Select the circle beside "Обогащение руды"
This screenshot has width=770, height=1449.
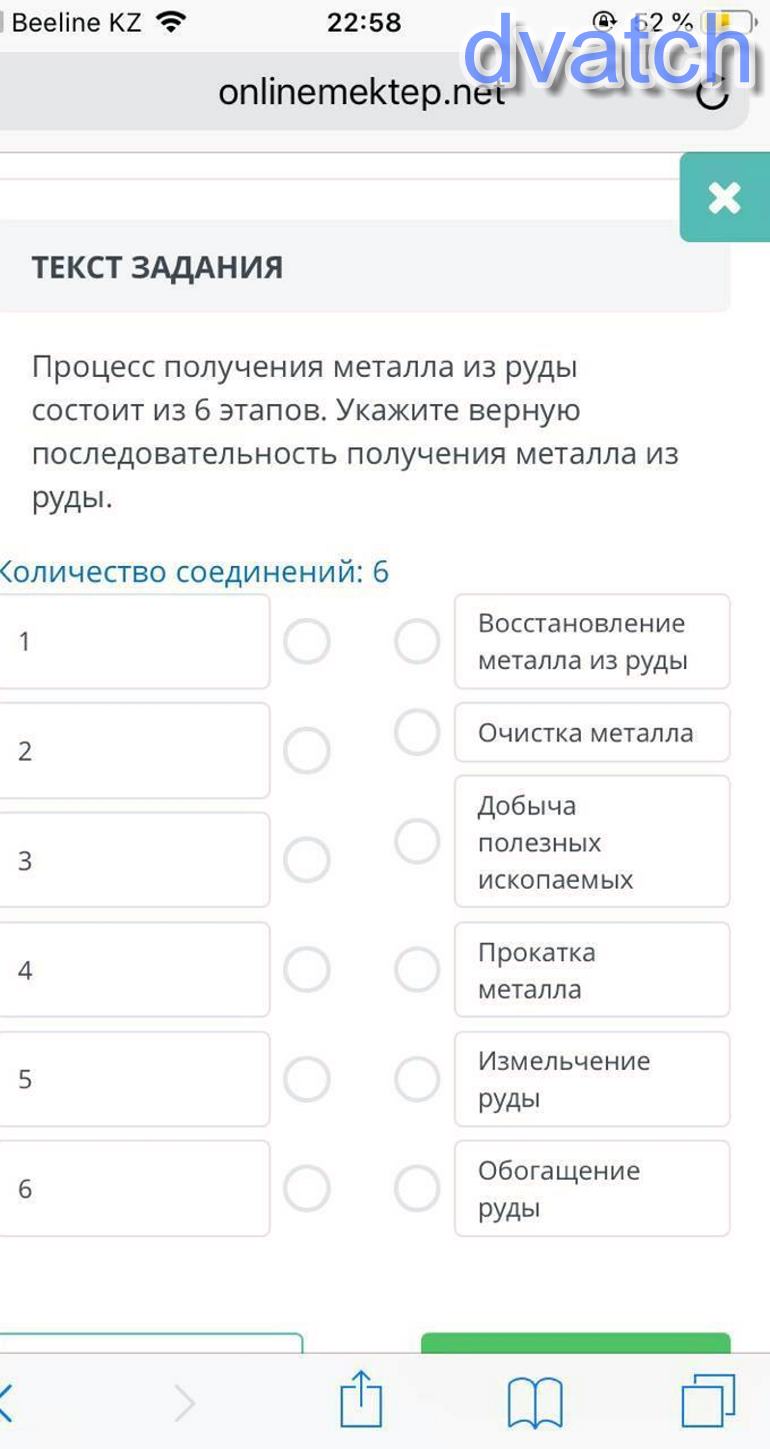click(417, 1188)
